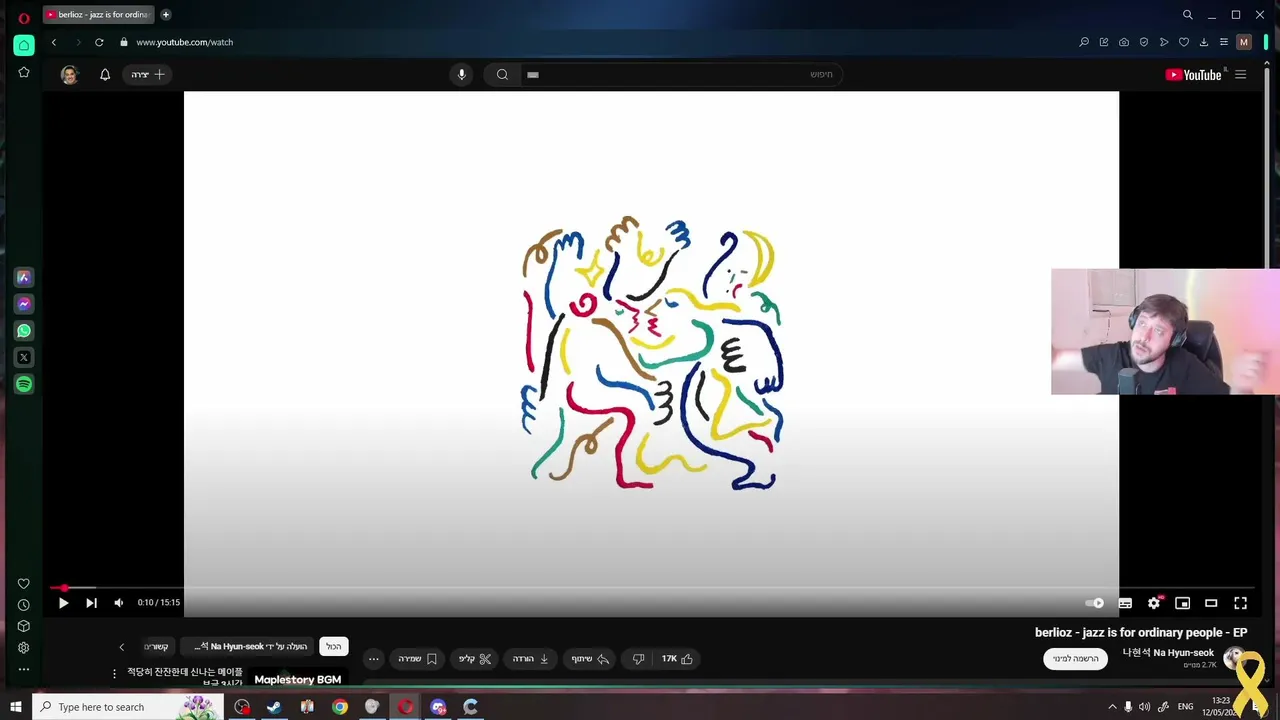This screenshot has height=720, width=1280.
Task: Go to Opera start page home icon
Action: [x=24, y=45]
